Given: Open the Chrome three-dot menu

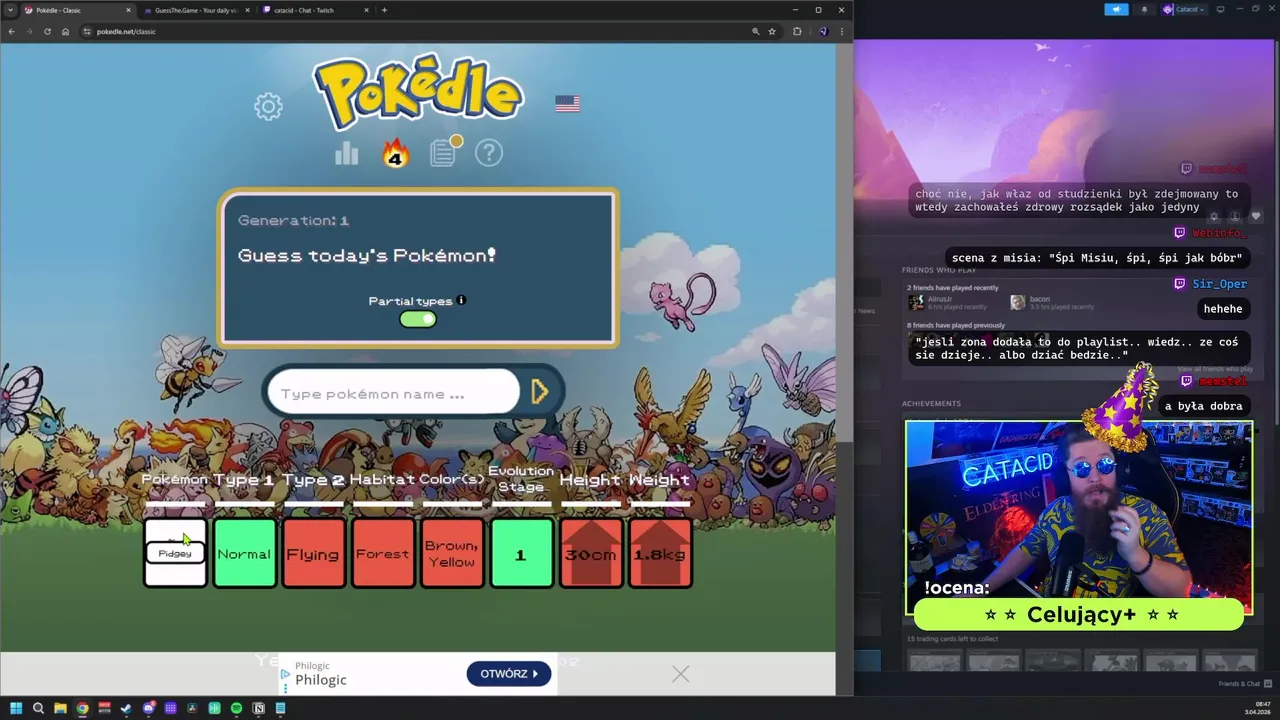Looking at the screenshot, I should coord(842,31).
